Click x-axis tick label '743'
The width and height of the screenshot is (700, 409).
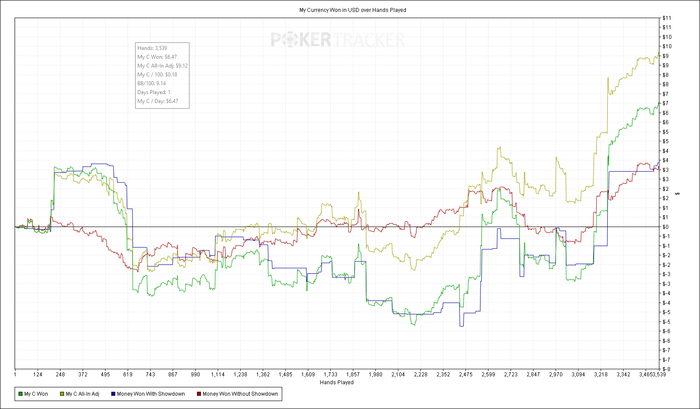coord(150,375)
